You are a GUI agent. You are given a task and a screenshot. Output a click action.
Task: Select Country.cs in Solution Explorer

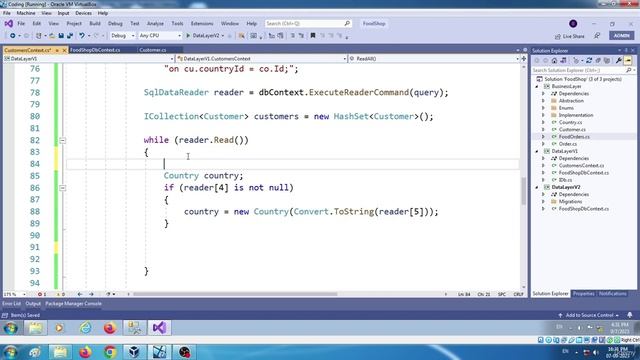point(570,122)
